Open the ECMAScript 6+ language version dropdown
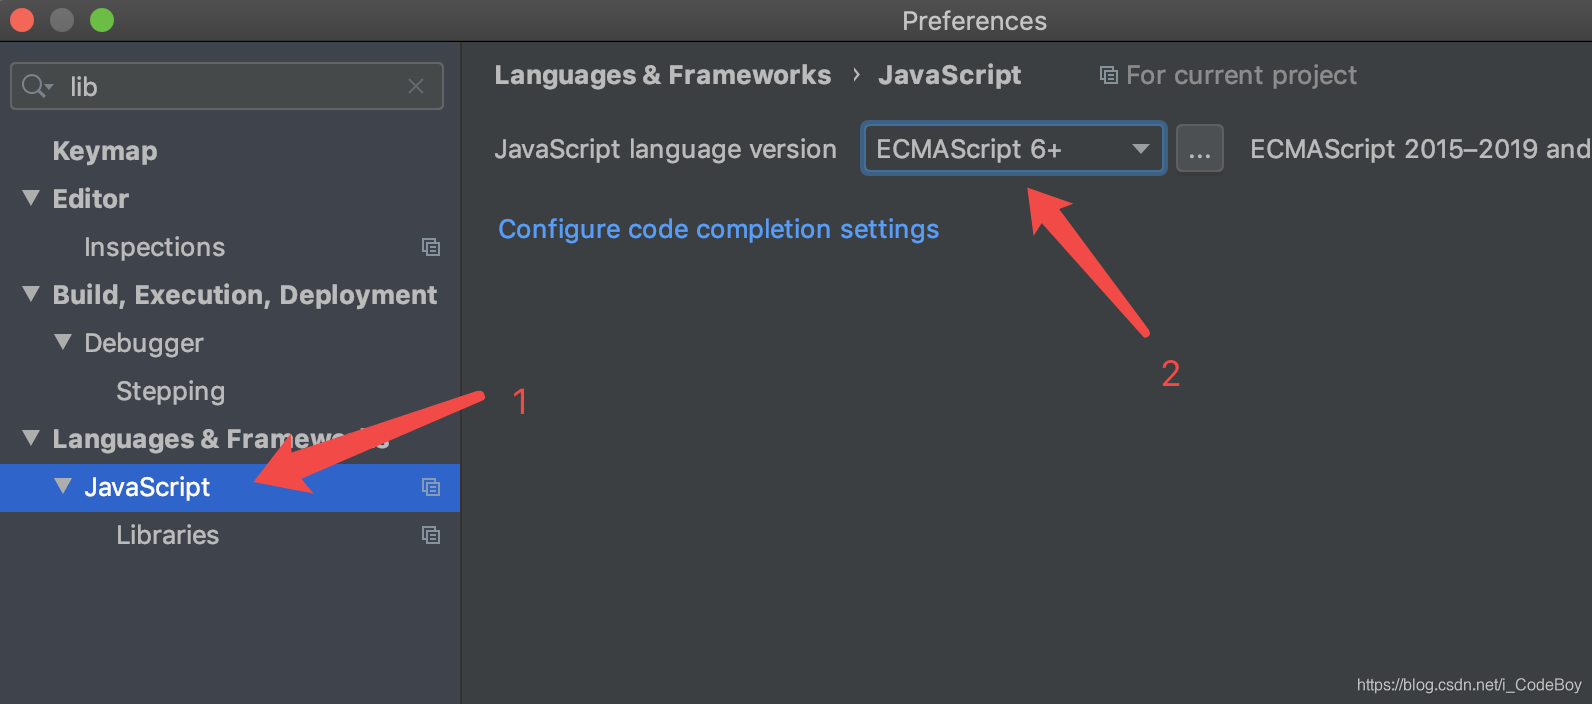 [1014, 149]
